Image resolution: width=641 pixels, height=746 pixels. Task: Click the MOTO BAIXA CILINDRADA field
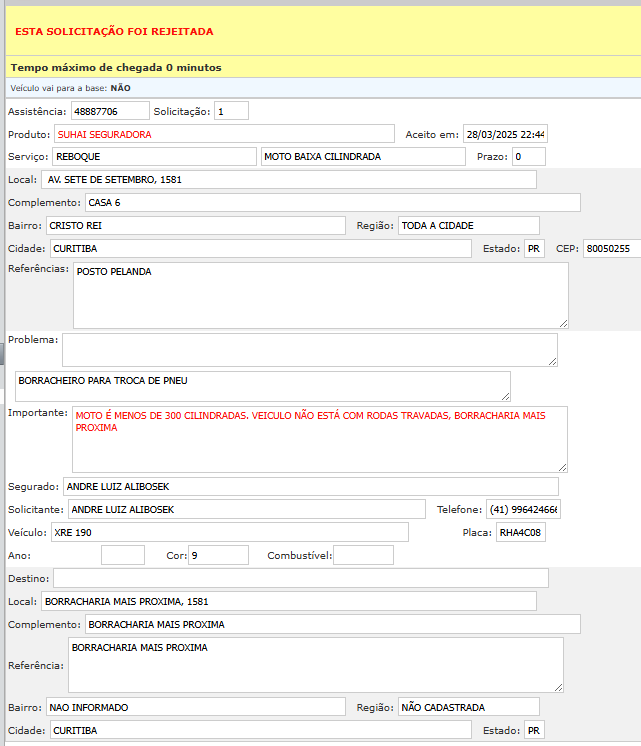point(363,157)
